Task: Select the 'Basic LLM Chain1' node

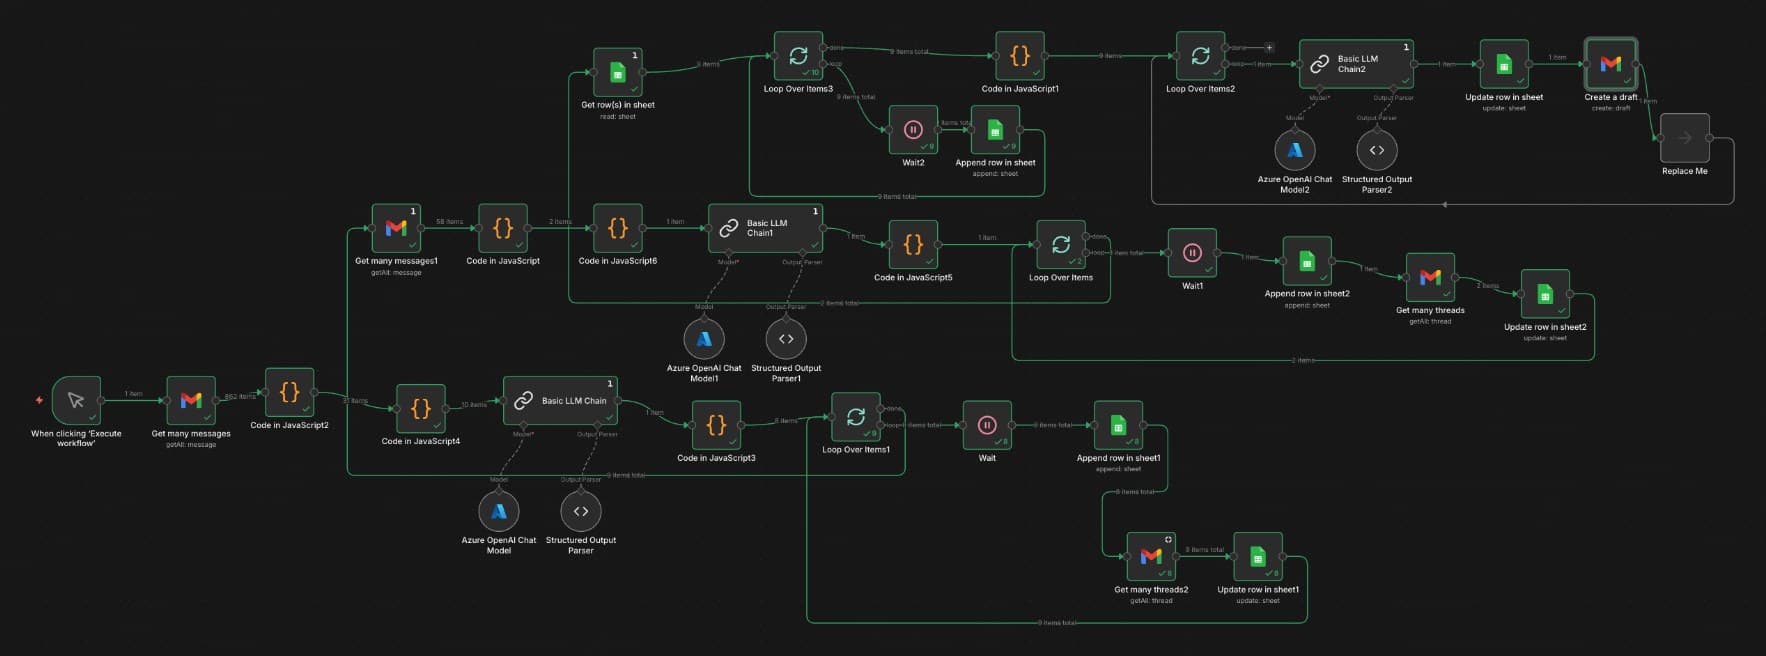Action: [766, 228]
